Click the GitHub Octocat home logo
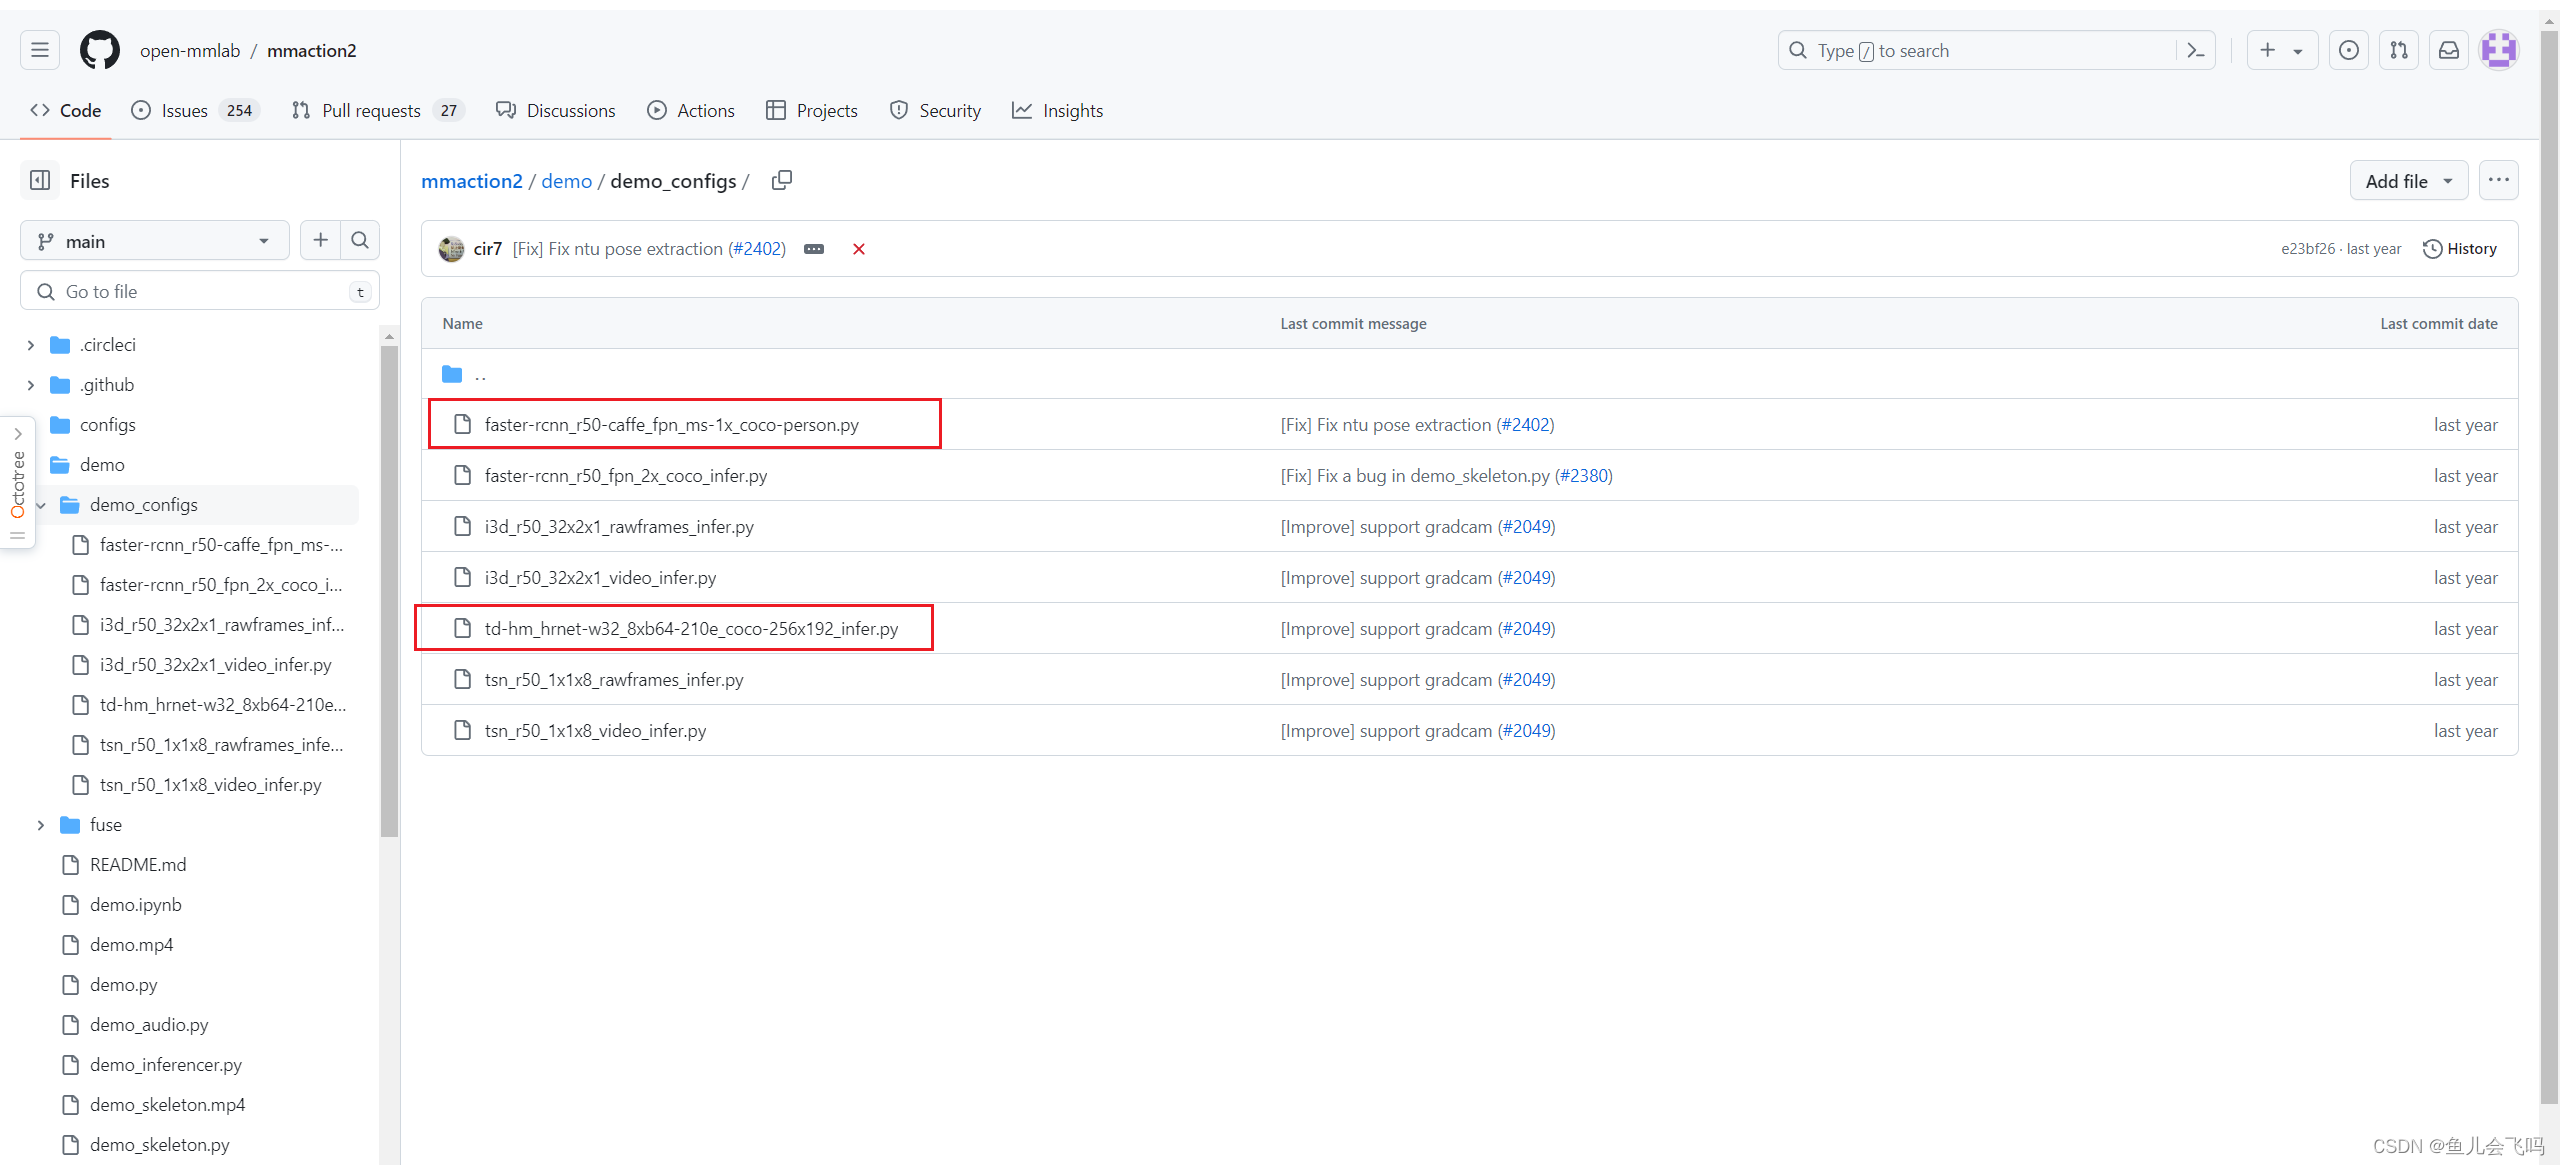Viewport: 2560px width, 1165px height. click(99, 50)
